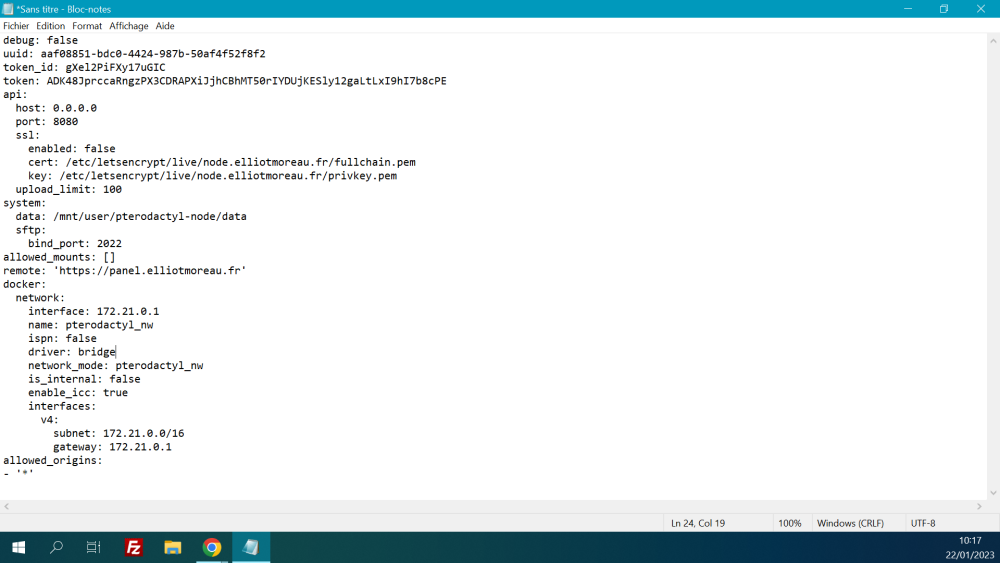Viewport: 1000px width, 563px height.
Task: Click the 'interfaces:' line
Action: pos(62,406)
